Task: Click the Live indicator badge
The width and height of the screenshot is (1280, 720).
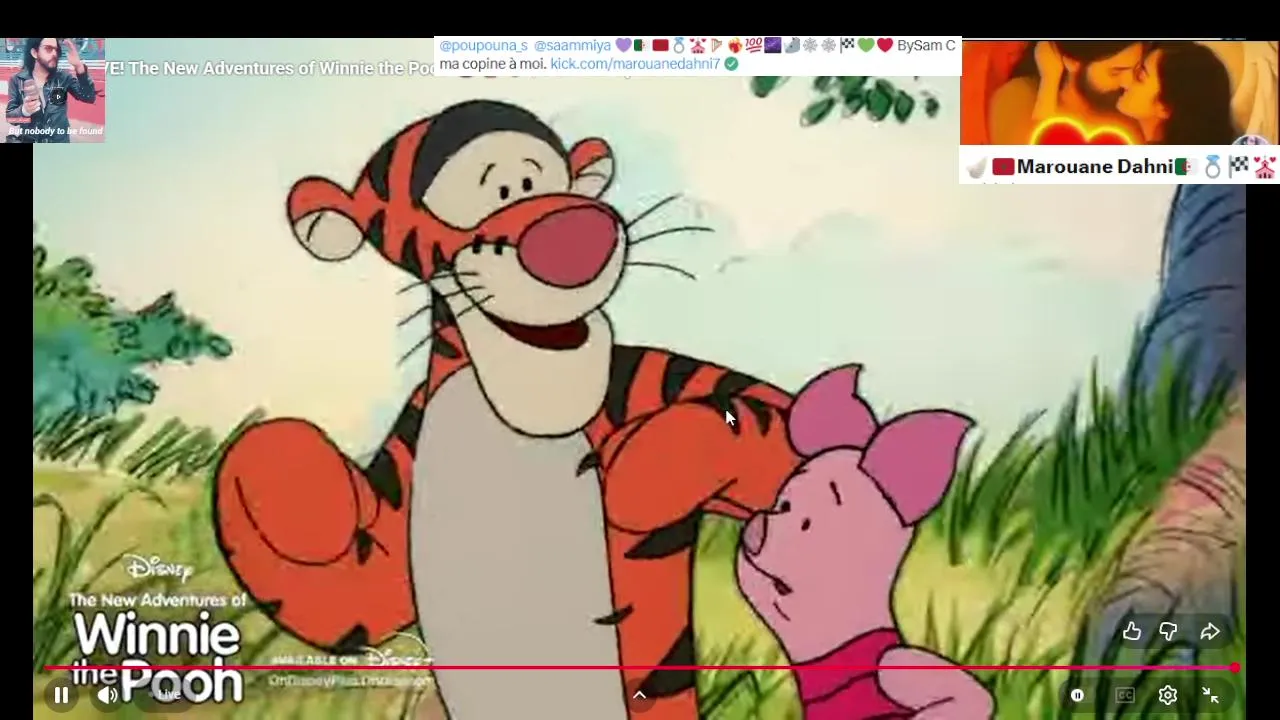Action: click(170, 694)
